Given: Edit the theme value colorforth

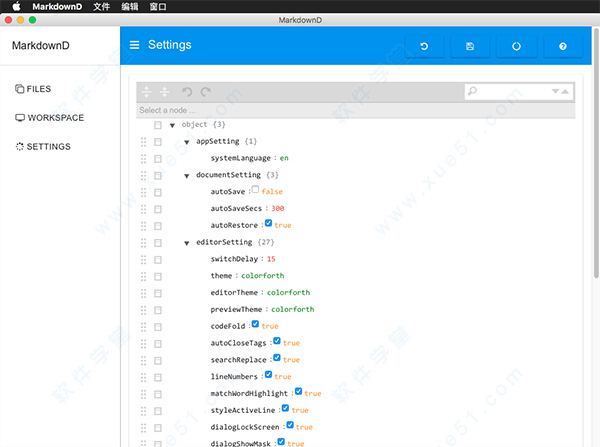Looking at the screenshot, I should click(262, 276).
